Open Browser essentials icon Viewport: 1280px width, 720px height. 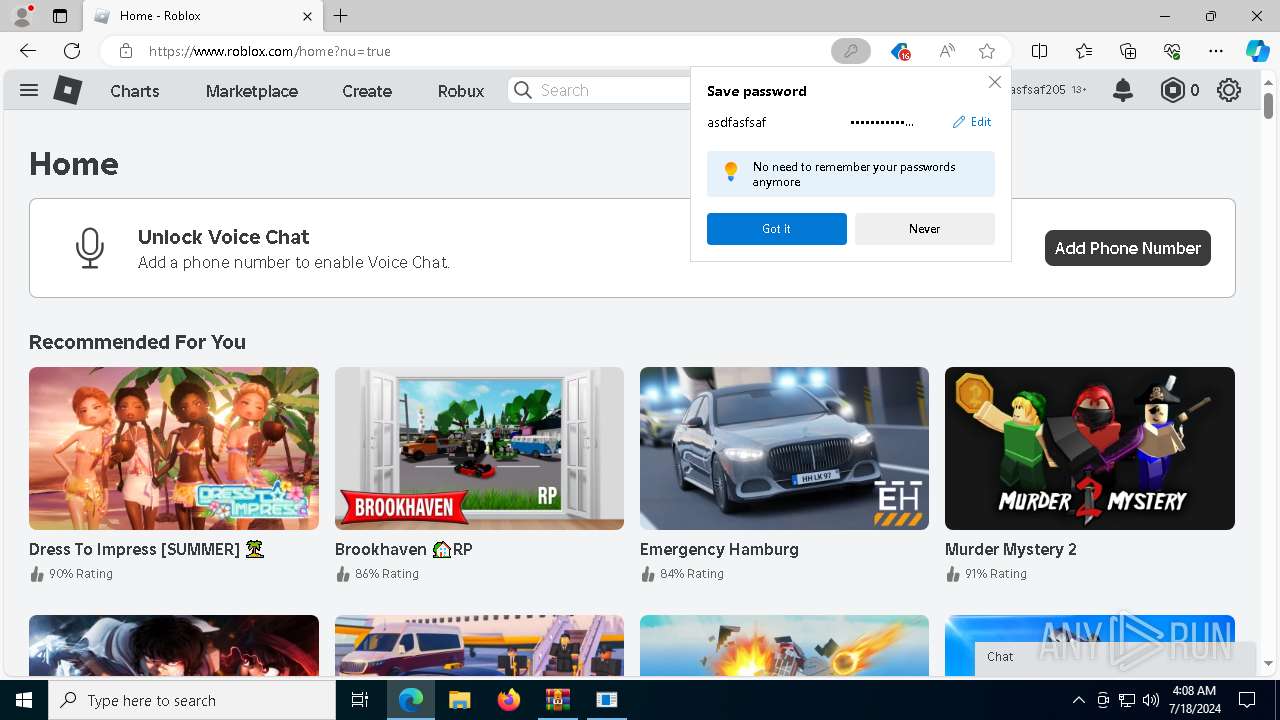tap(1172, 51)
